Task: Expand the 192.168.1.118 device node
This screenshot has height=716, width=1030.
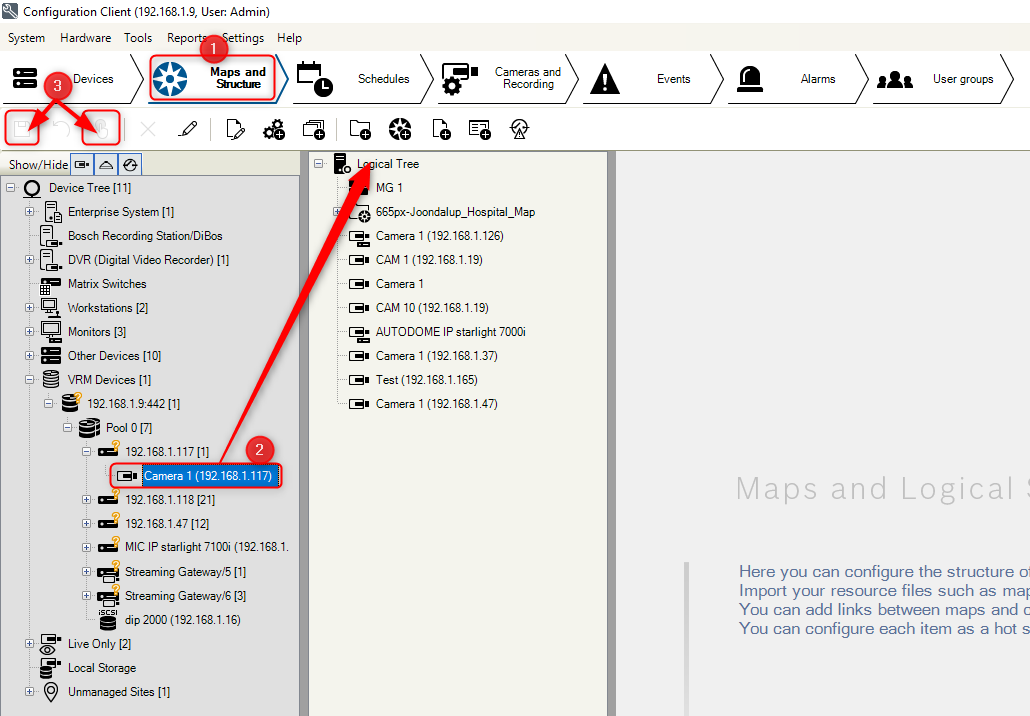Action: pos(87,500)
